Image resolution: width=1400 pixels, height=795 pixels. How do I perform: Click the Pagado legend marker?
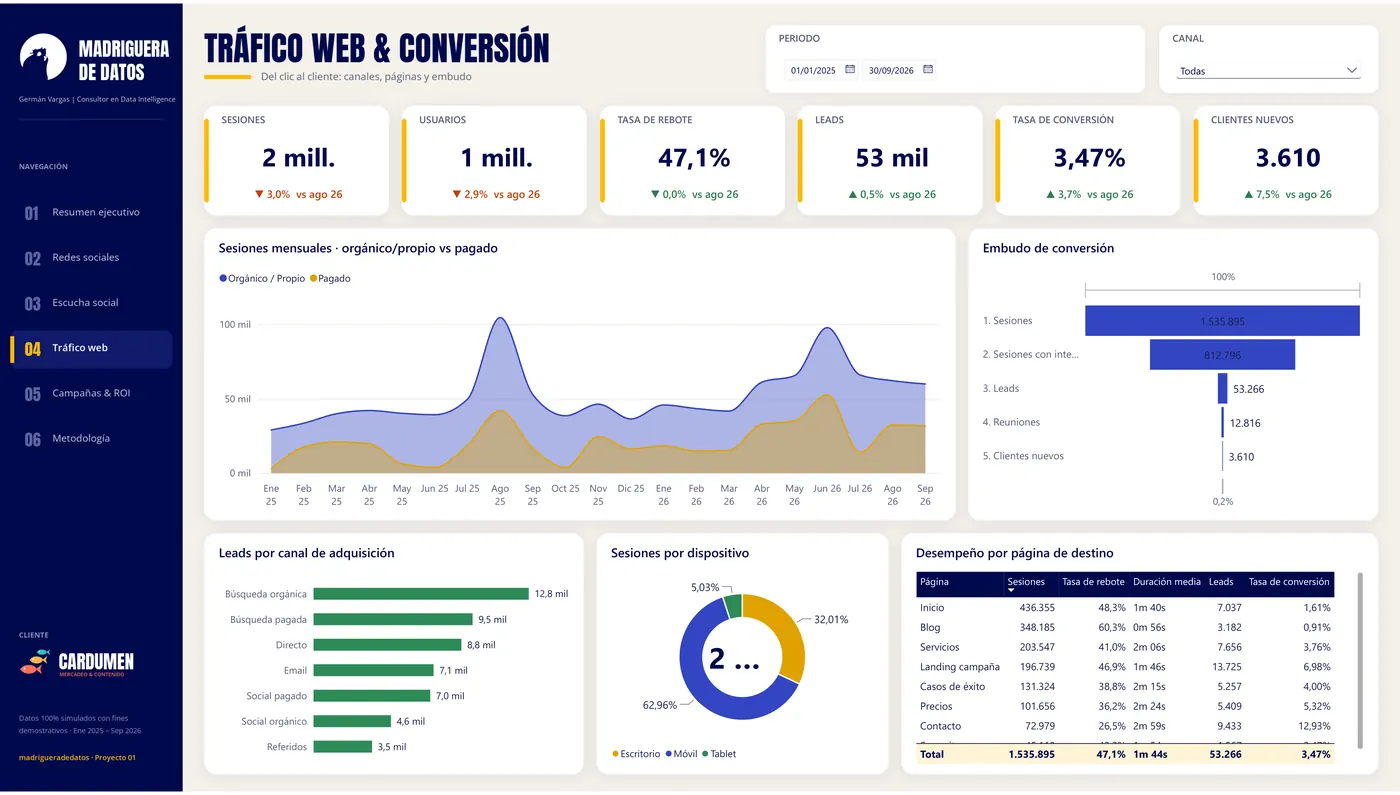tap(313, 279)
